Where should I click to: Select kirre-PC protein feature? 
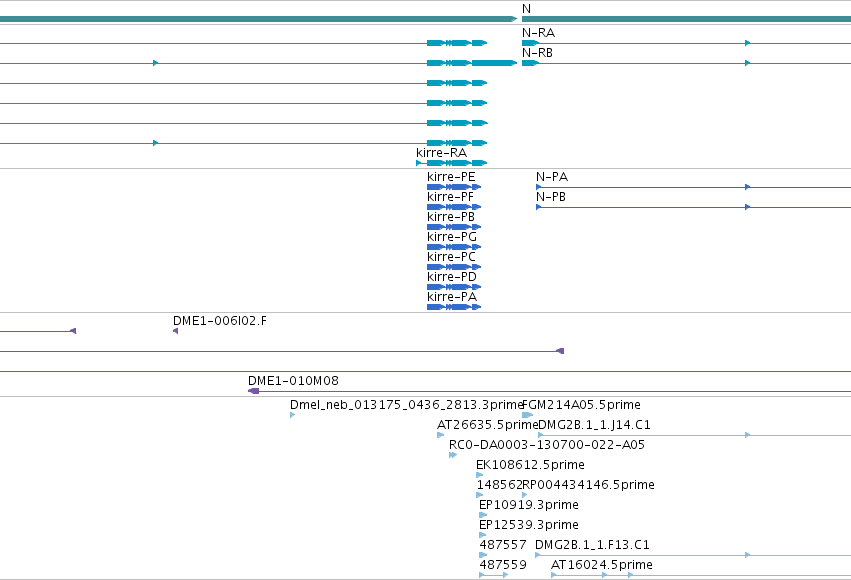pos(454,267)
